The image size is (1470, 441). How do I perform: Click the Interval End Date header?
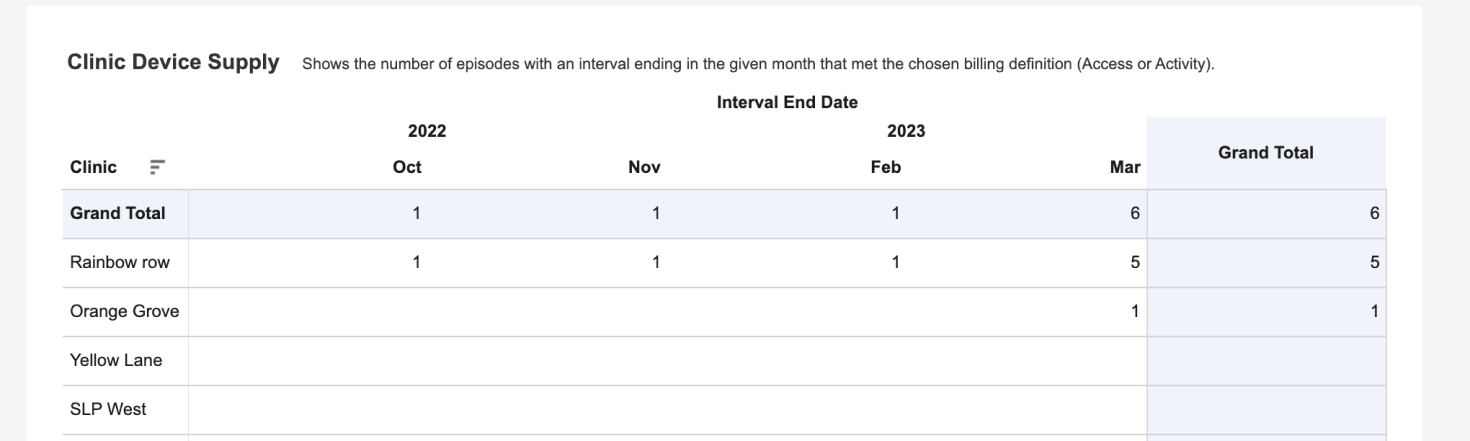787,102
